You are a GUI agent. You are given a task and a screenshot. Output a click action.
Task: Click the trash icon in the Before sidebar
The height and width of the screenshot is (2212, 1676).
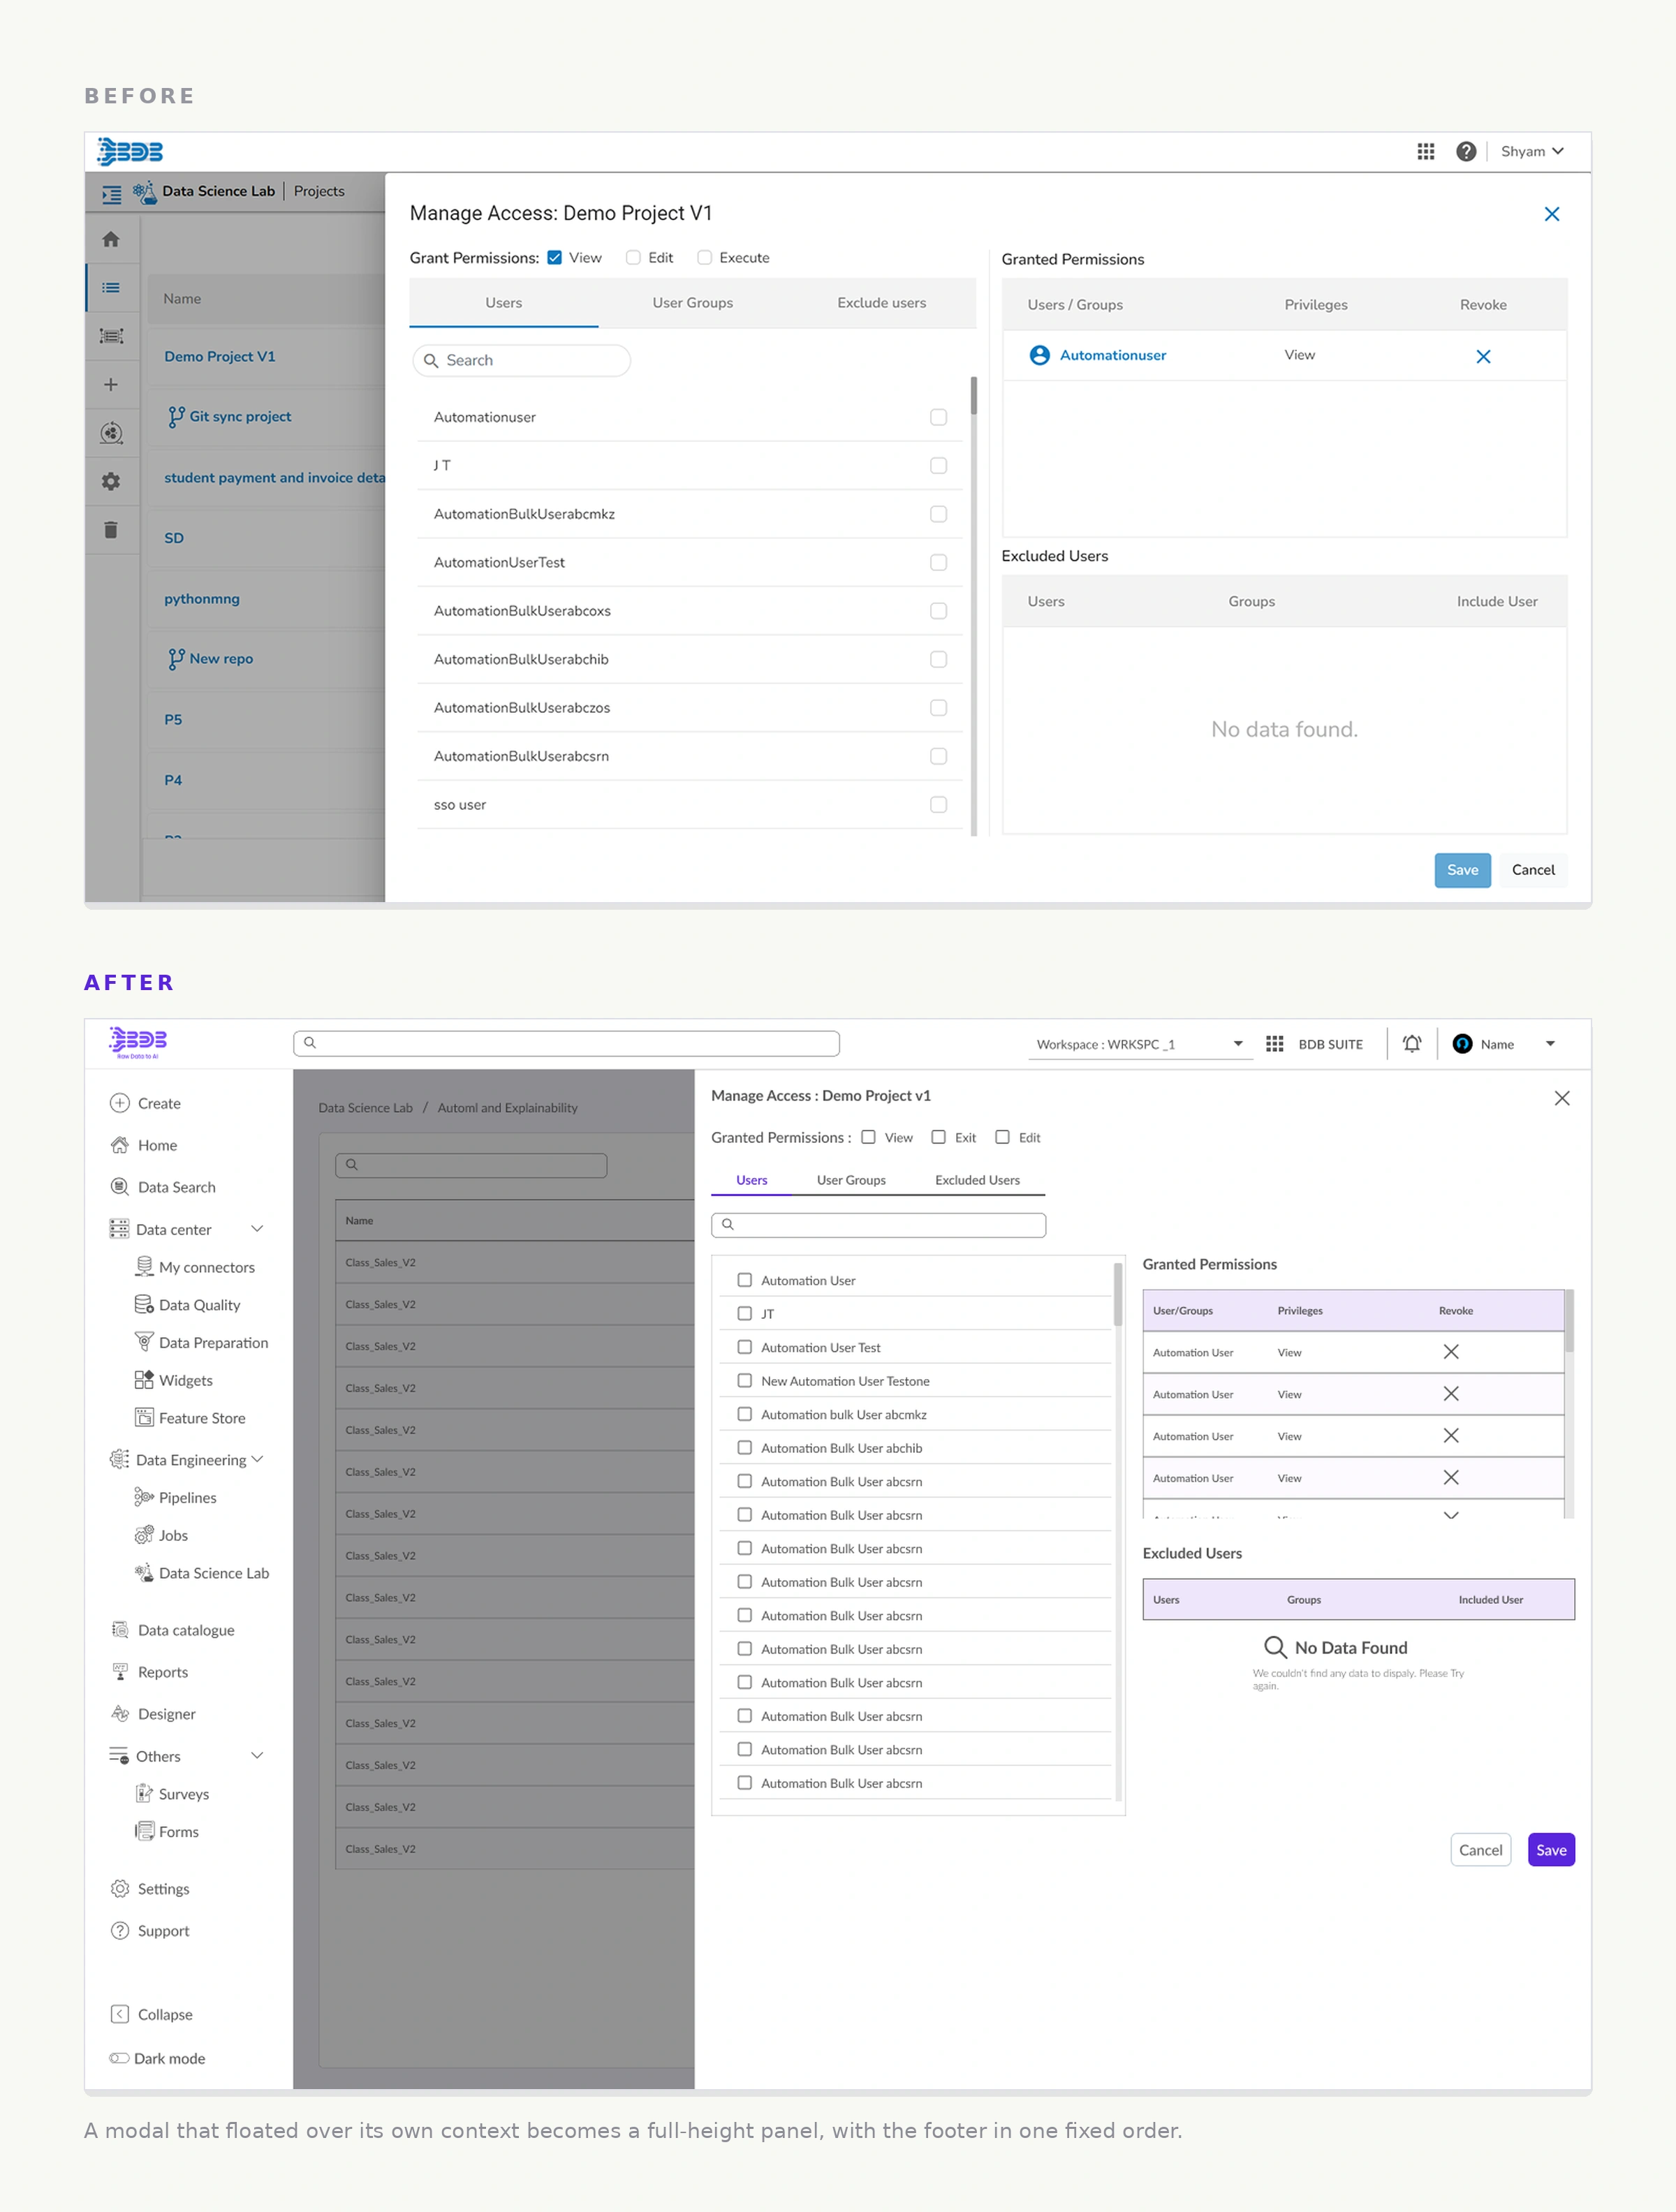111,530
